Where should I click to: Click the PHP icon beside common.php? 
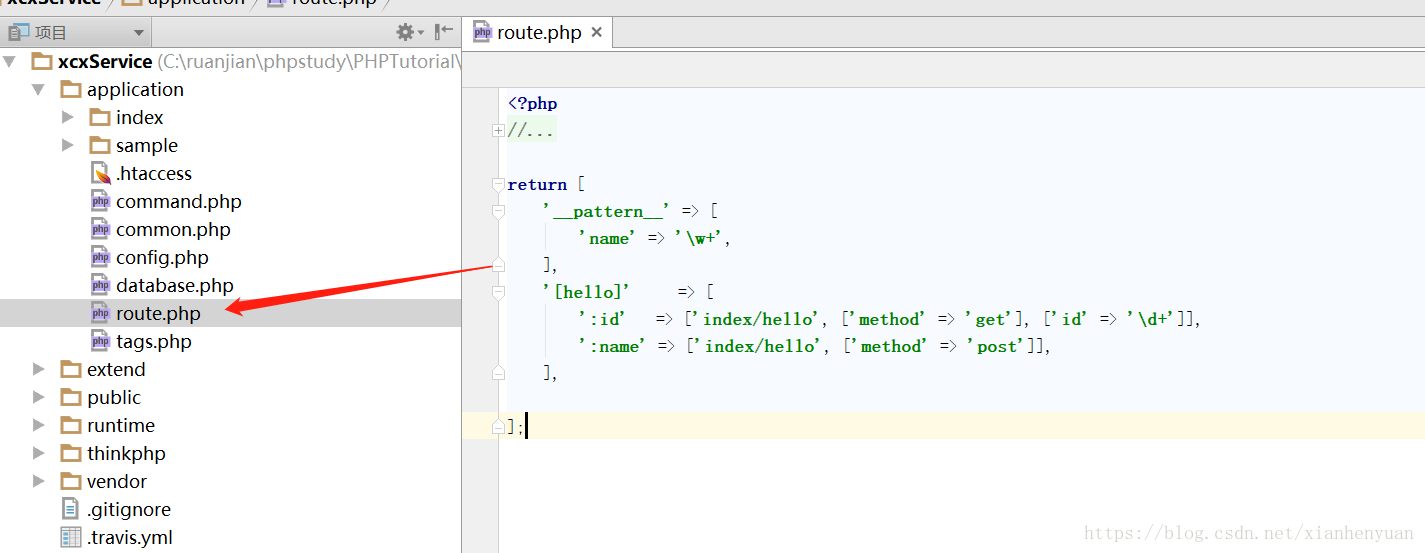[100, 229]
